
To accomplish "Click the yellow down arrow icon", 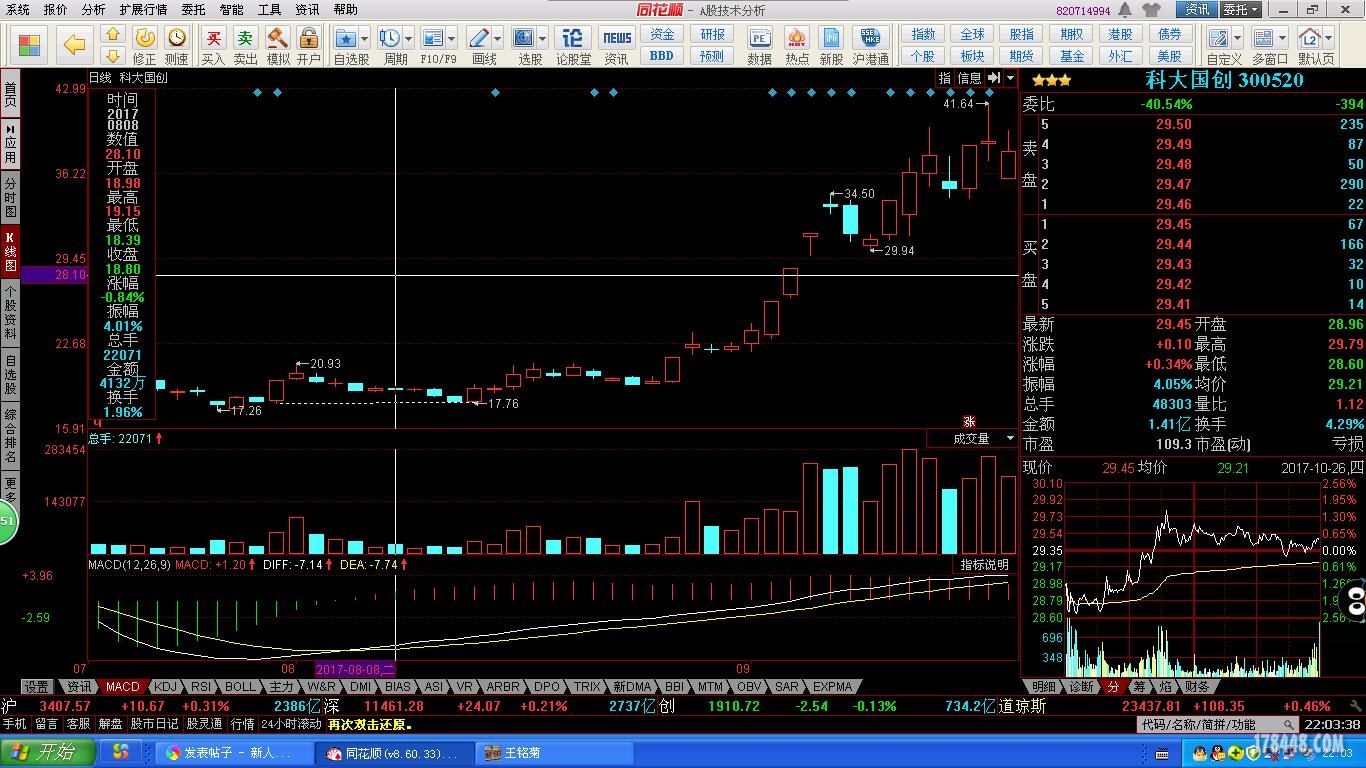I will (113, 56).
